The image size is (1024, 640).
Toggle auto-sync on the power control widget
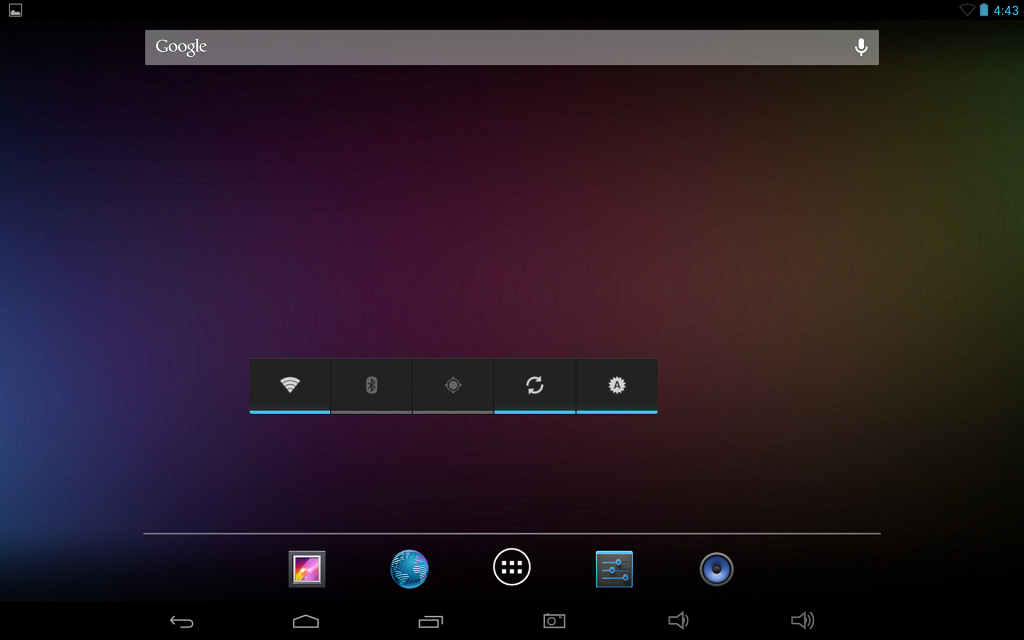click(534, 385)
